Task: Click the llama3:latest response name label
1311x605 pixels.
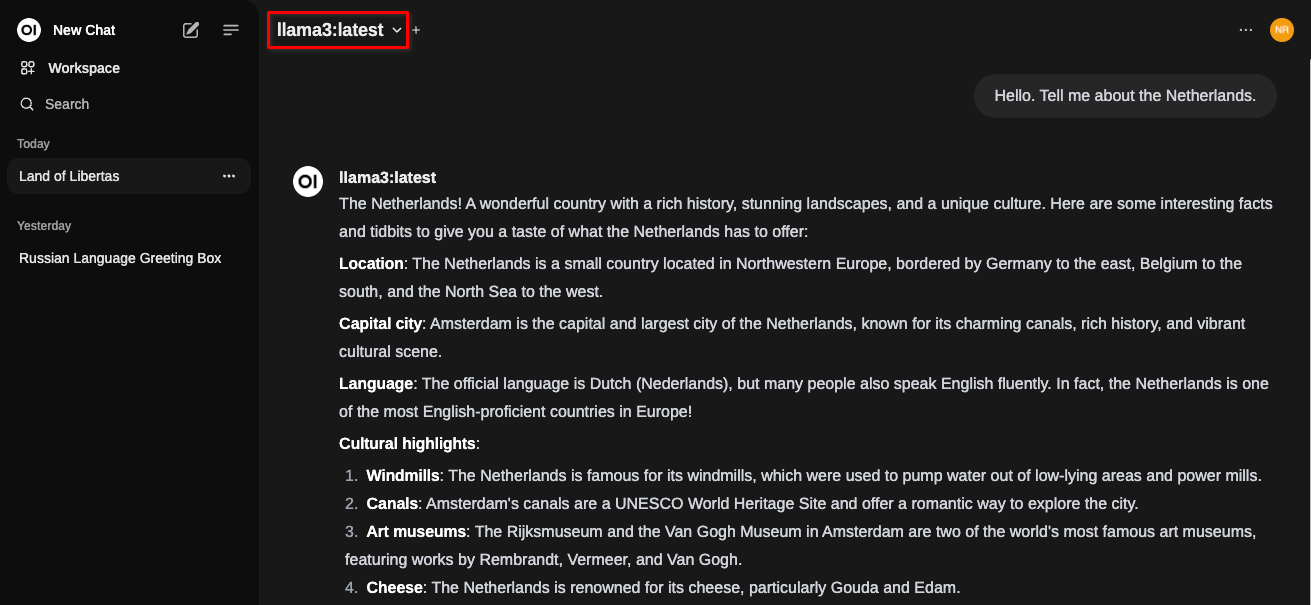Action: [388, 178]
